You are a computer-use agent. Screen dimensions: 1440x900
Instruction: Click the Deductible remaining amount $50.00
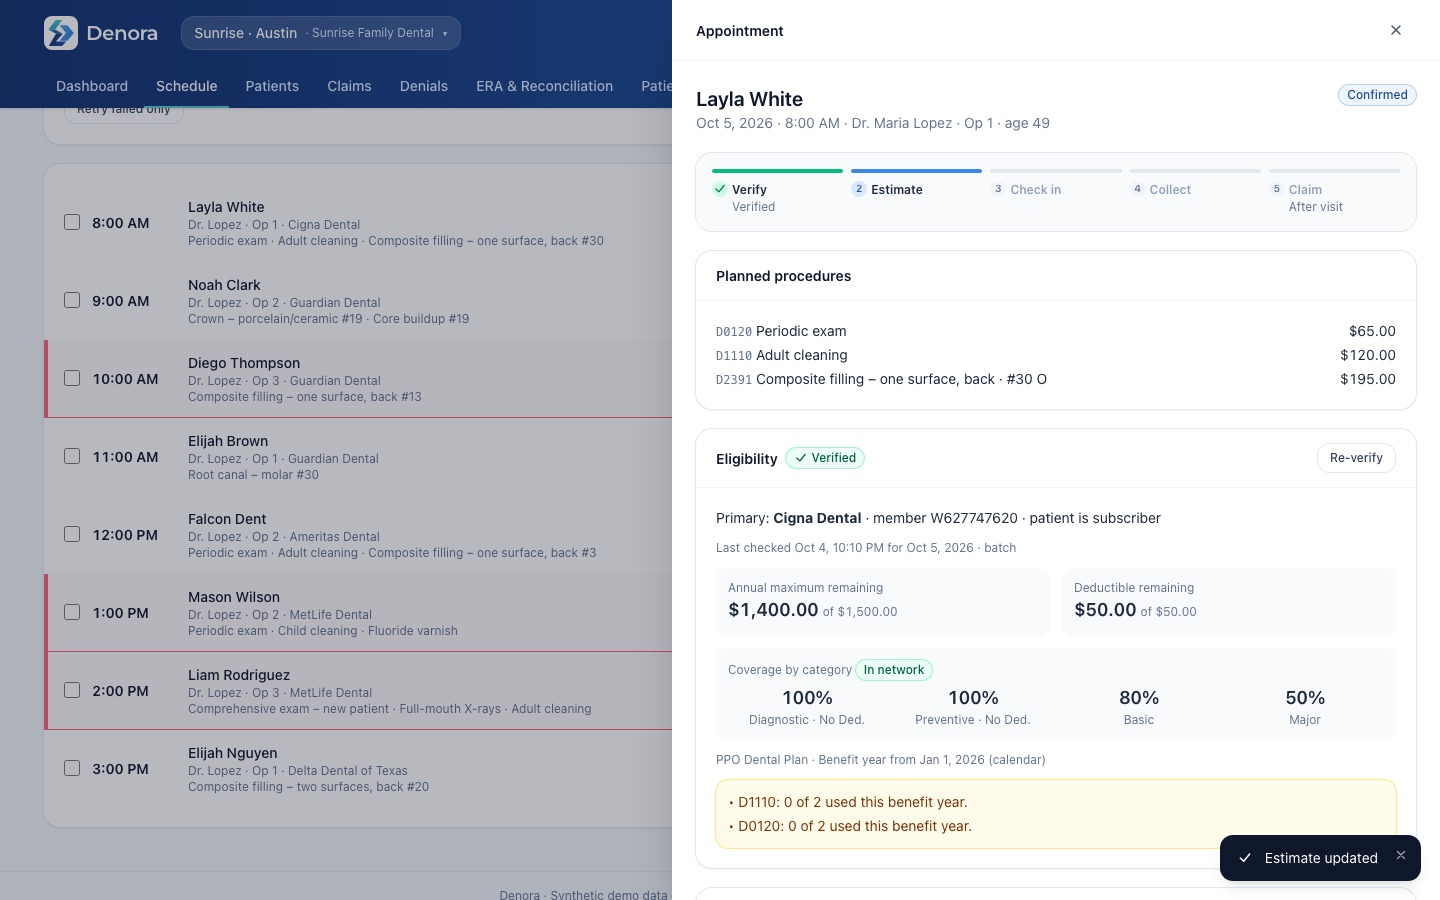(x=1105, y=610)
